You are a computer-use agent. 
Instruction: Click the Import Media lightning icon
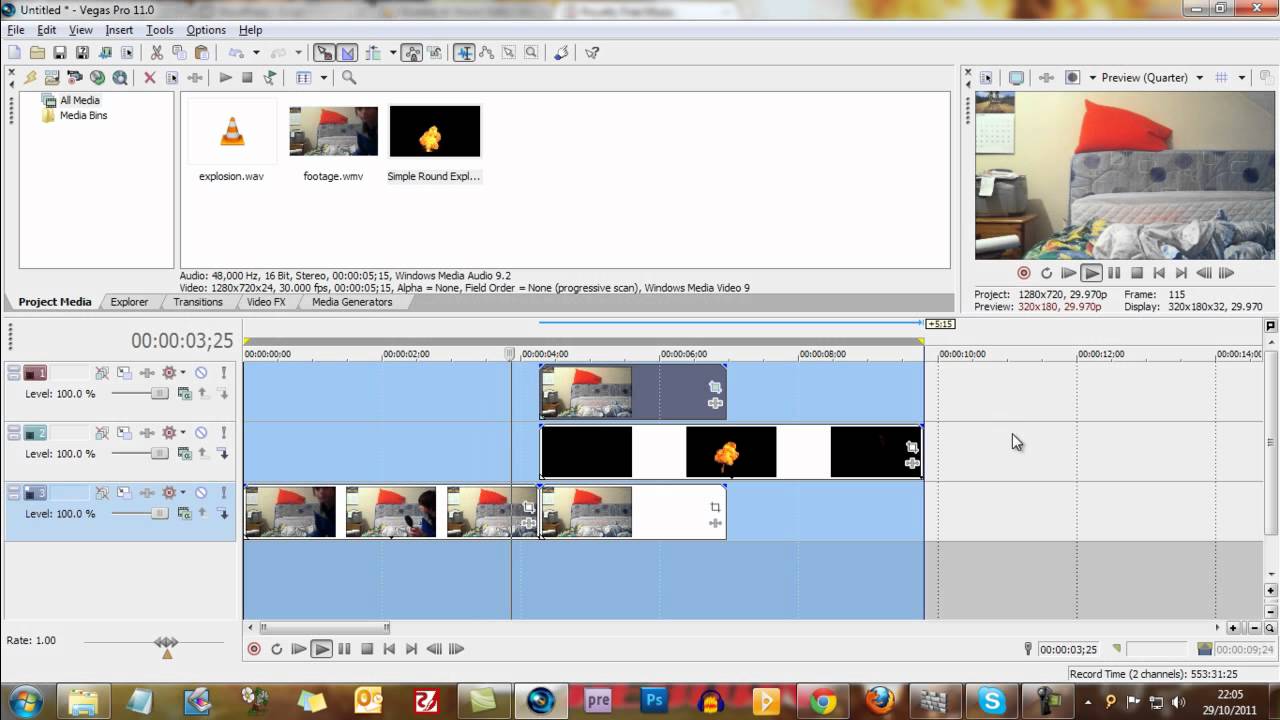[30, 77]
